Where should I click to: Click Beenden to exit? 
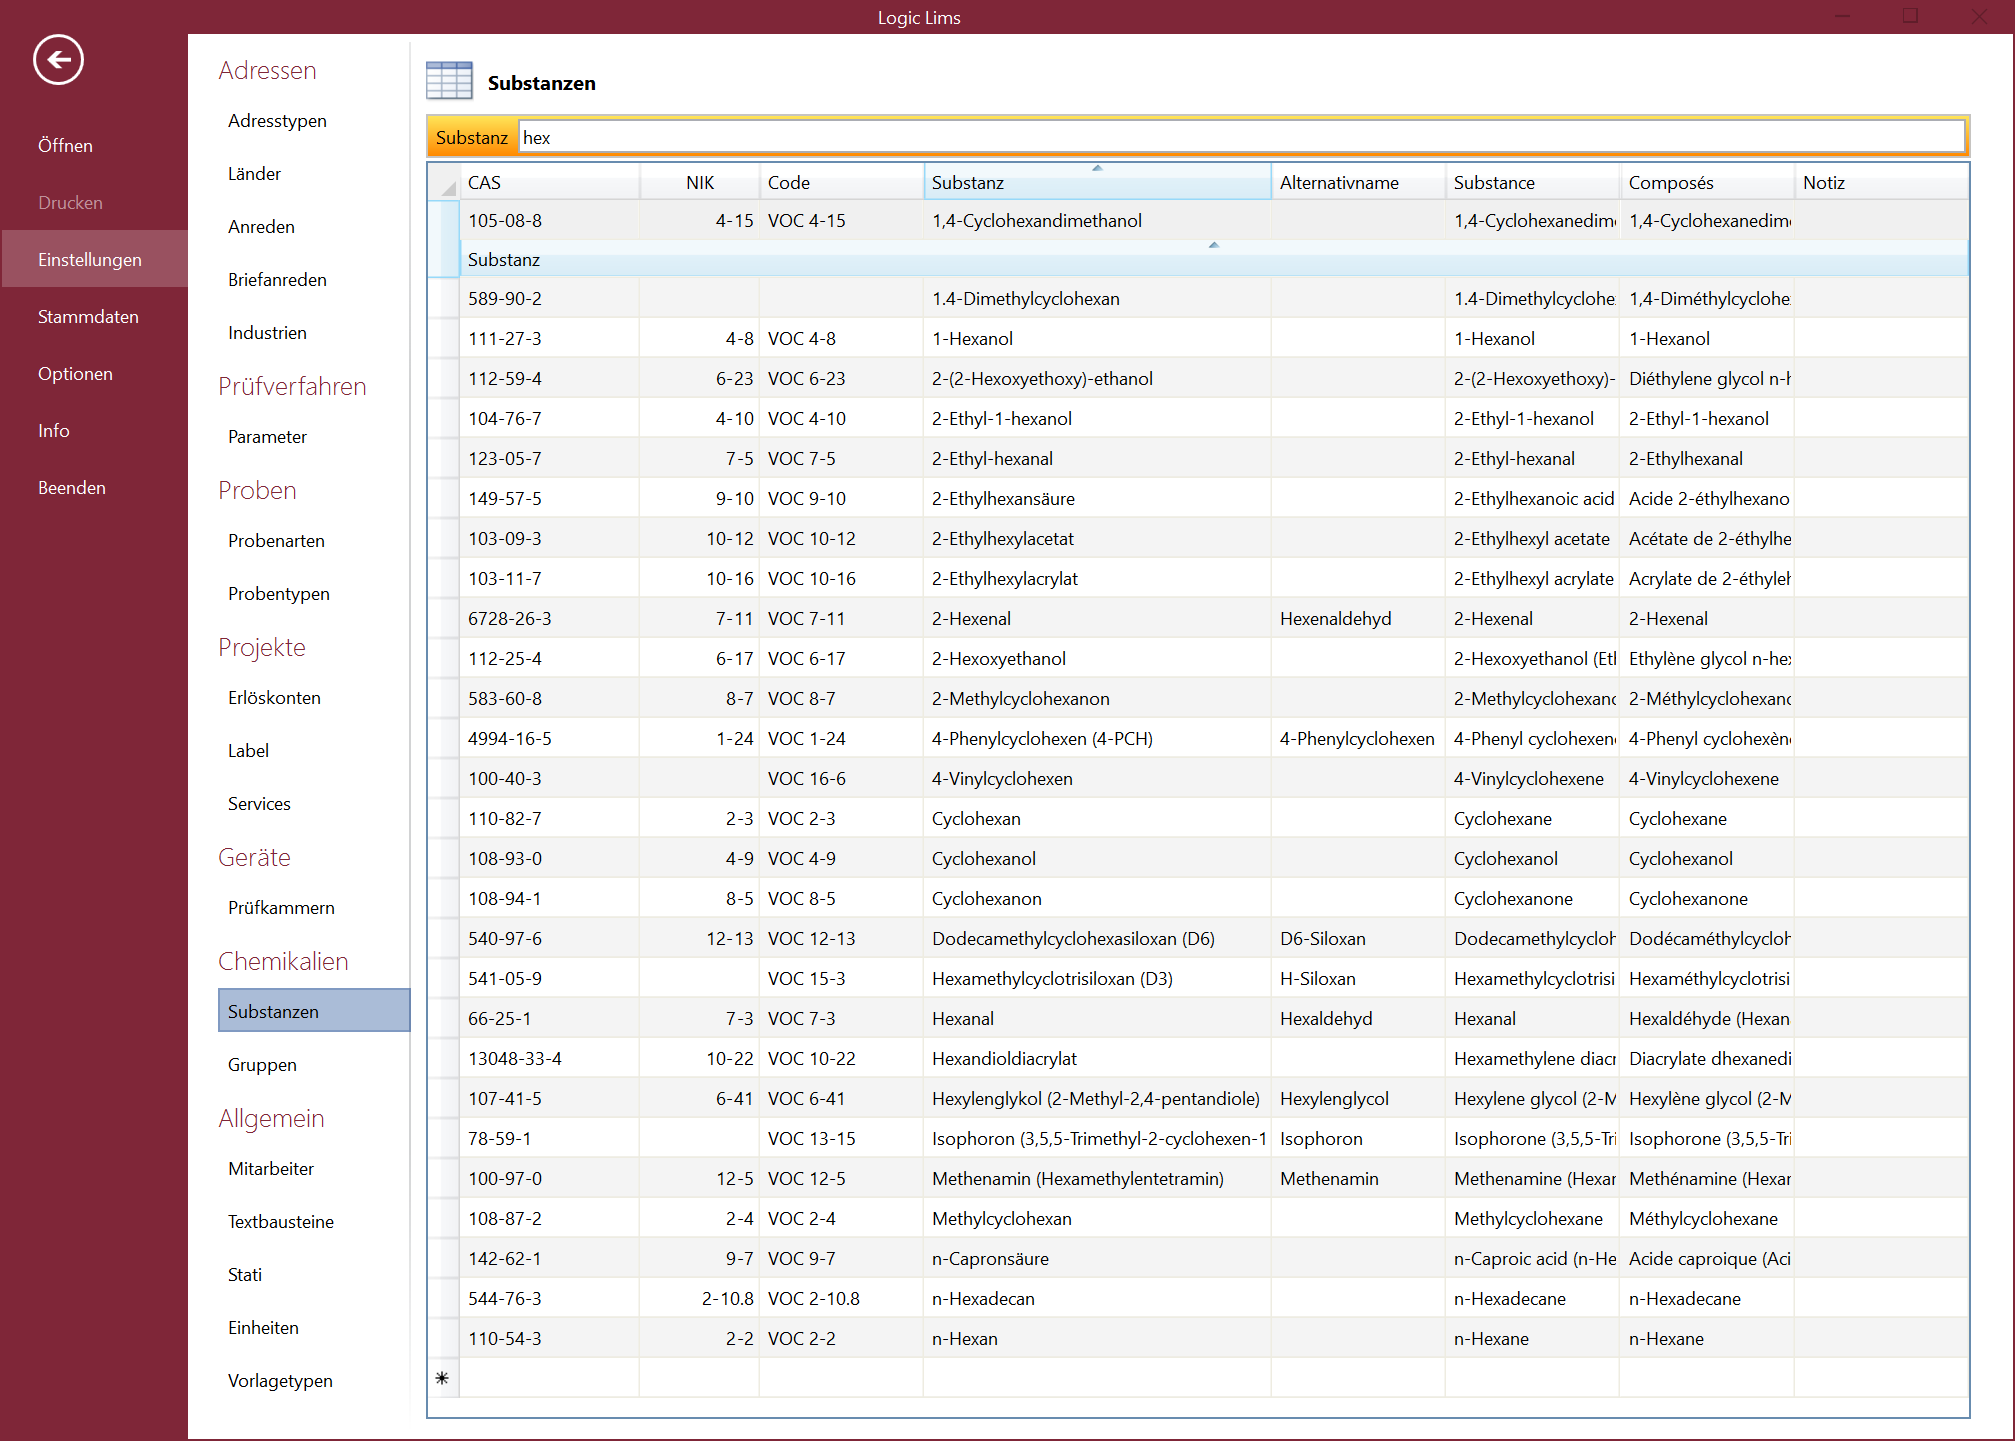(x=72, y=488)
